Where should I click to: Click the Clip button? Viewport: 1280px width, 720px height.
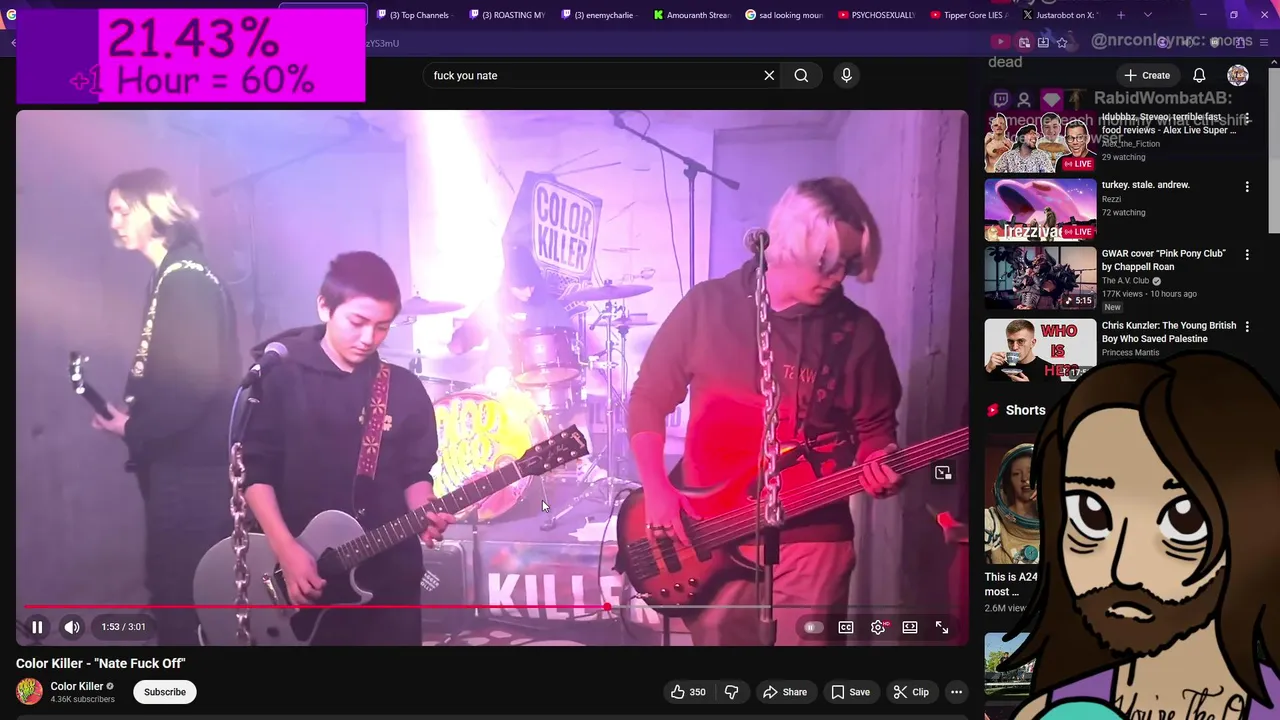911,692
